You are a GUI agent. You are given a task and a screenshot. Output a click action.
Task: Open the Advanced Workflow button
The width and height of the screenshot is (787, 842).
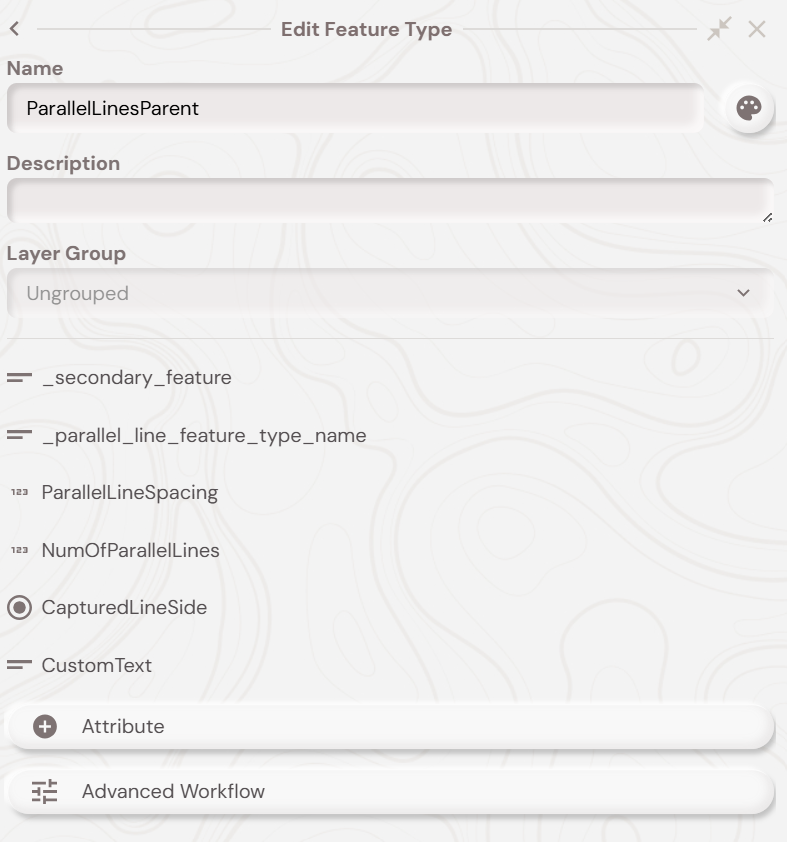tap(390, 792)
